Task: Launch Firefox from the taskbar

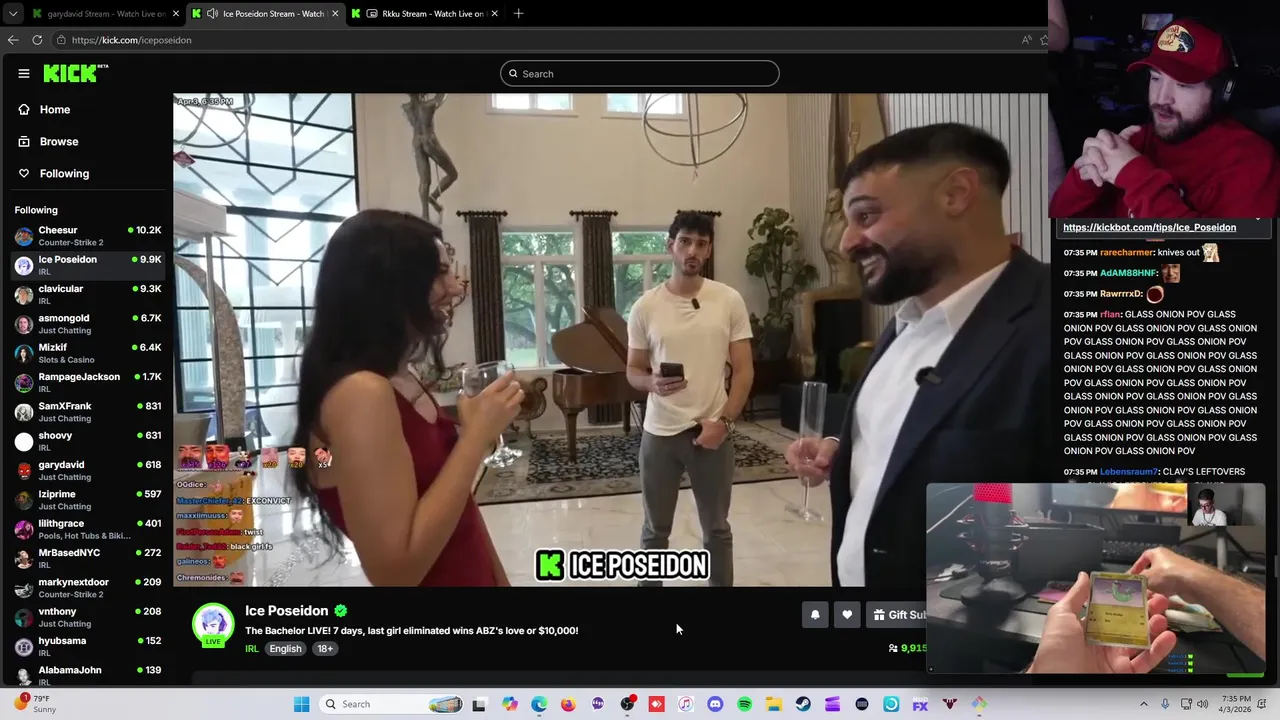Action: click(568, 704)
